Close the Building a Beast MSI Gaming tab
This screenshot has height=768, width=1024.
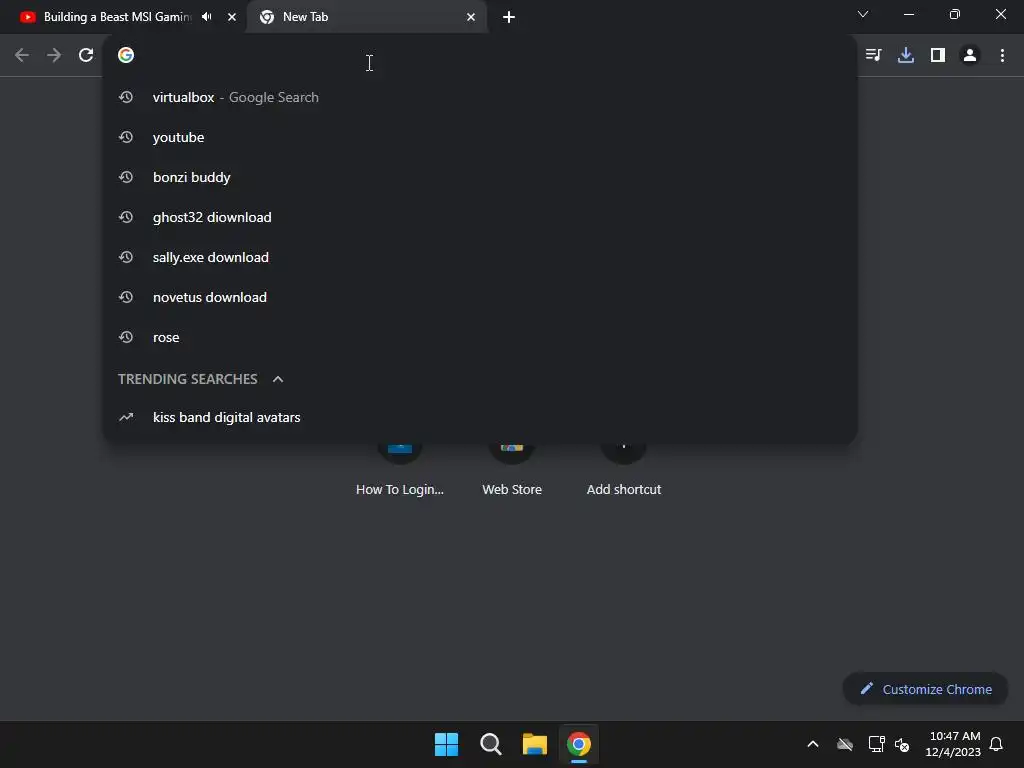tap(232, 17)
